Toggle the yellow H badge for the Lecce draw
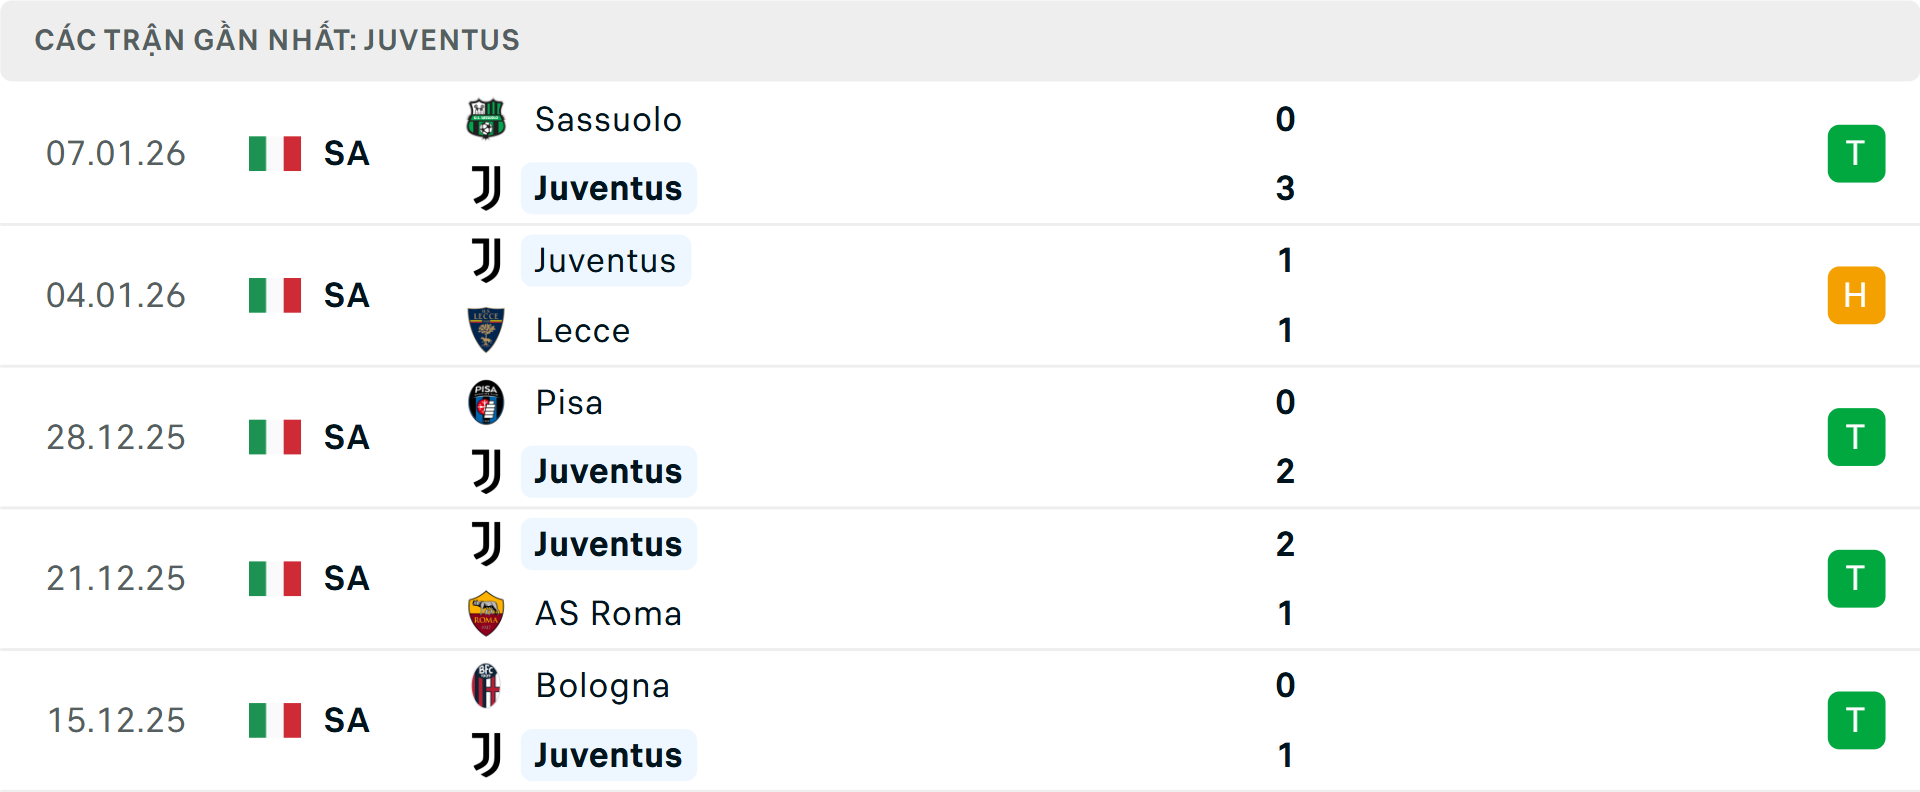1920x792 pixels. 1856,295
